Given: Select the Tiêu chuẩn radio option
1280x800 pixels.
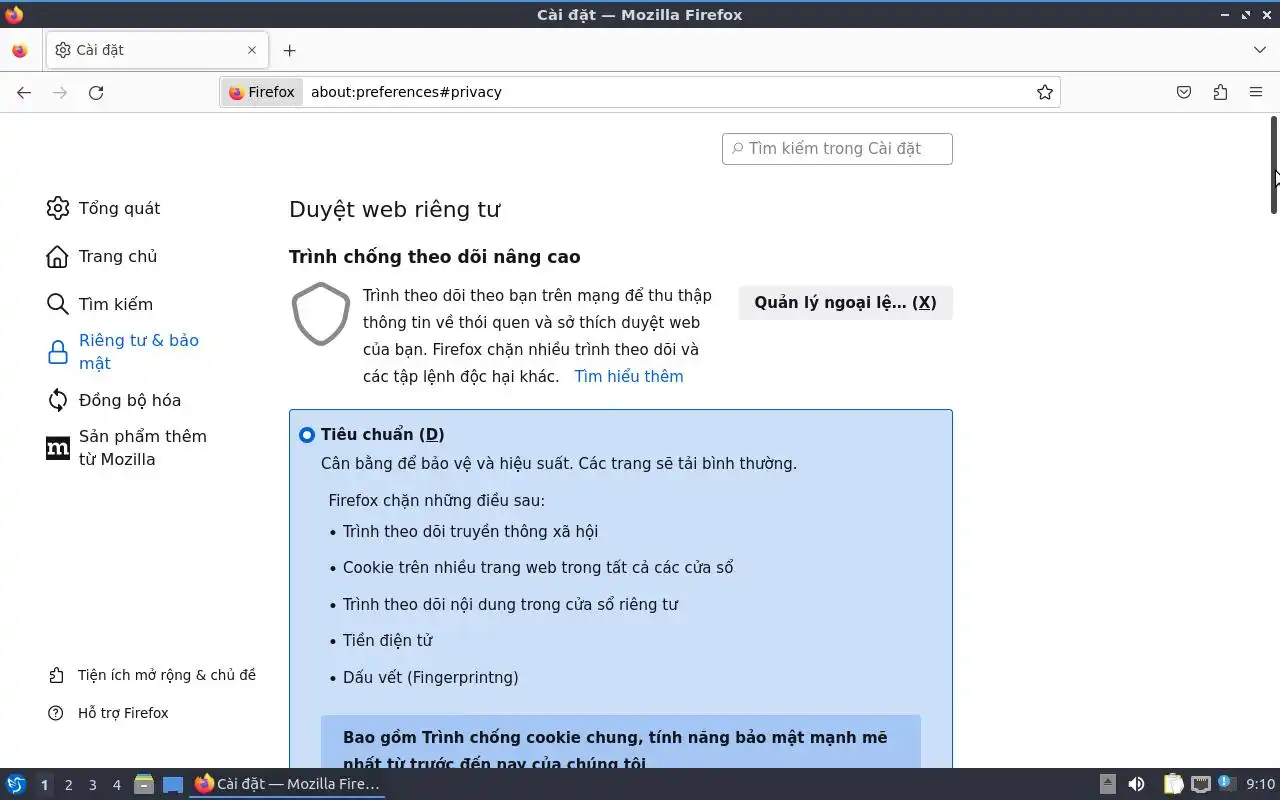Looking at the screenshot, I should pyautogui.click(x=307, y=435).
